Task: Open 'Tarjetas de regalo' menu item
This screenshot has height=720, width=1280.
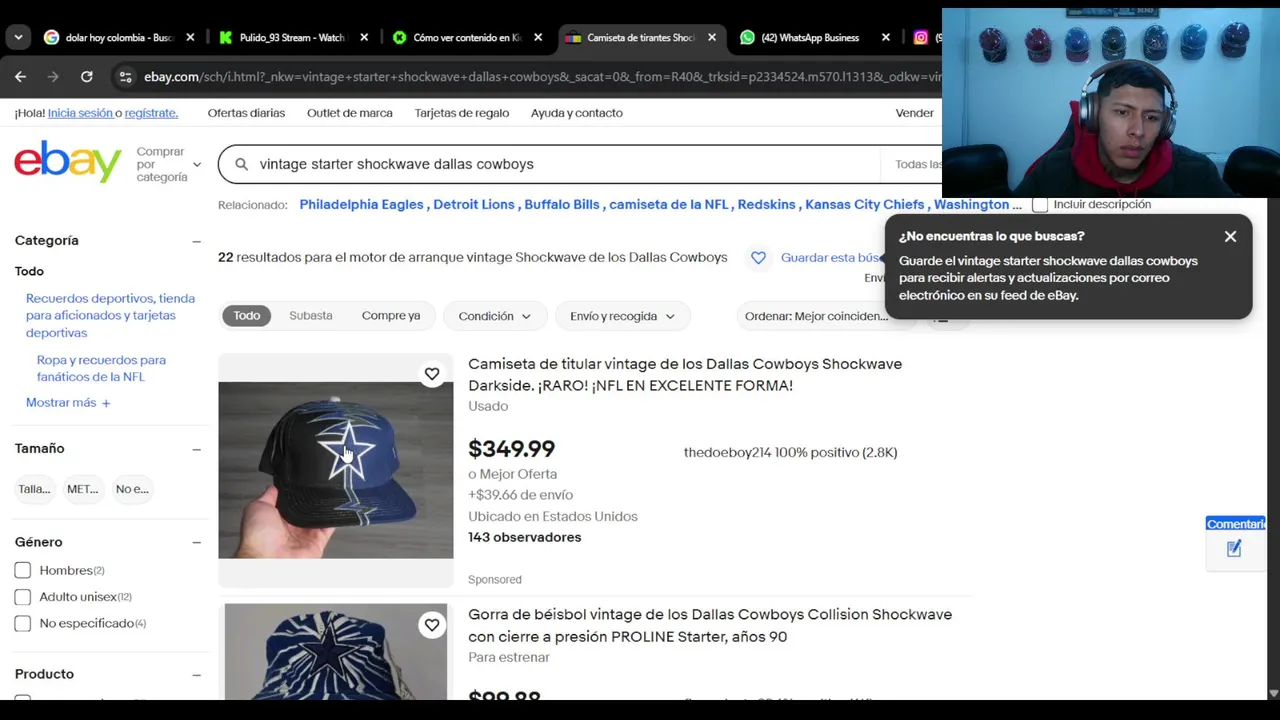Action: (x=462, y=113)
